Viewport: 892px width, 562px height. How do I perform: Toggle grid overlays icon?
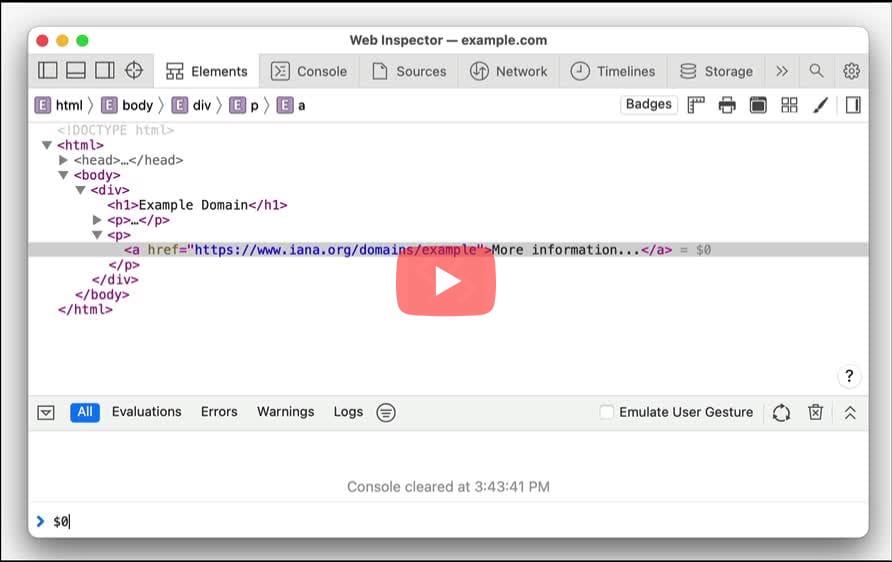point(789,105)
